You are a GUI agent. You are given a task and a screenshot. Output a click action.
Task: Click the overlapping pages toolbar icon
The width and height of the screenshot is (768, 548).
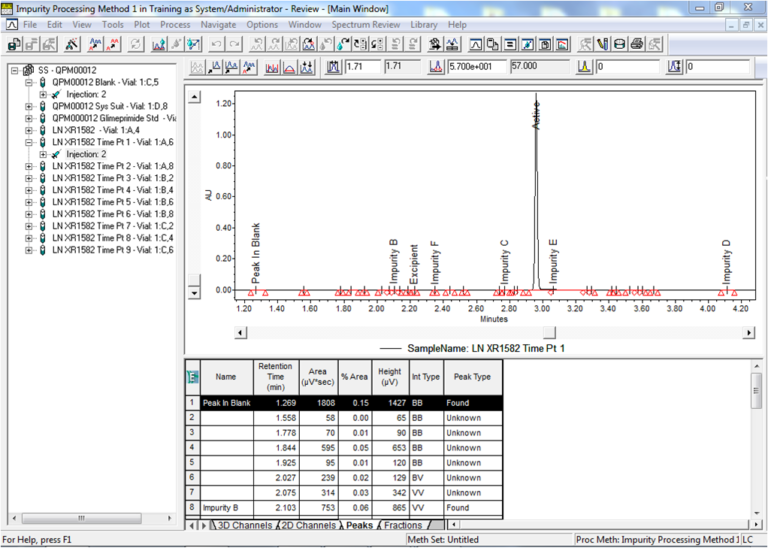tap(492, 45)
